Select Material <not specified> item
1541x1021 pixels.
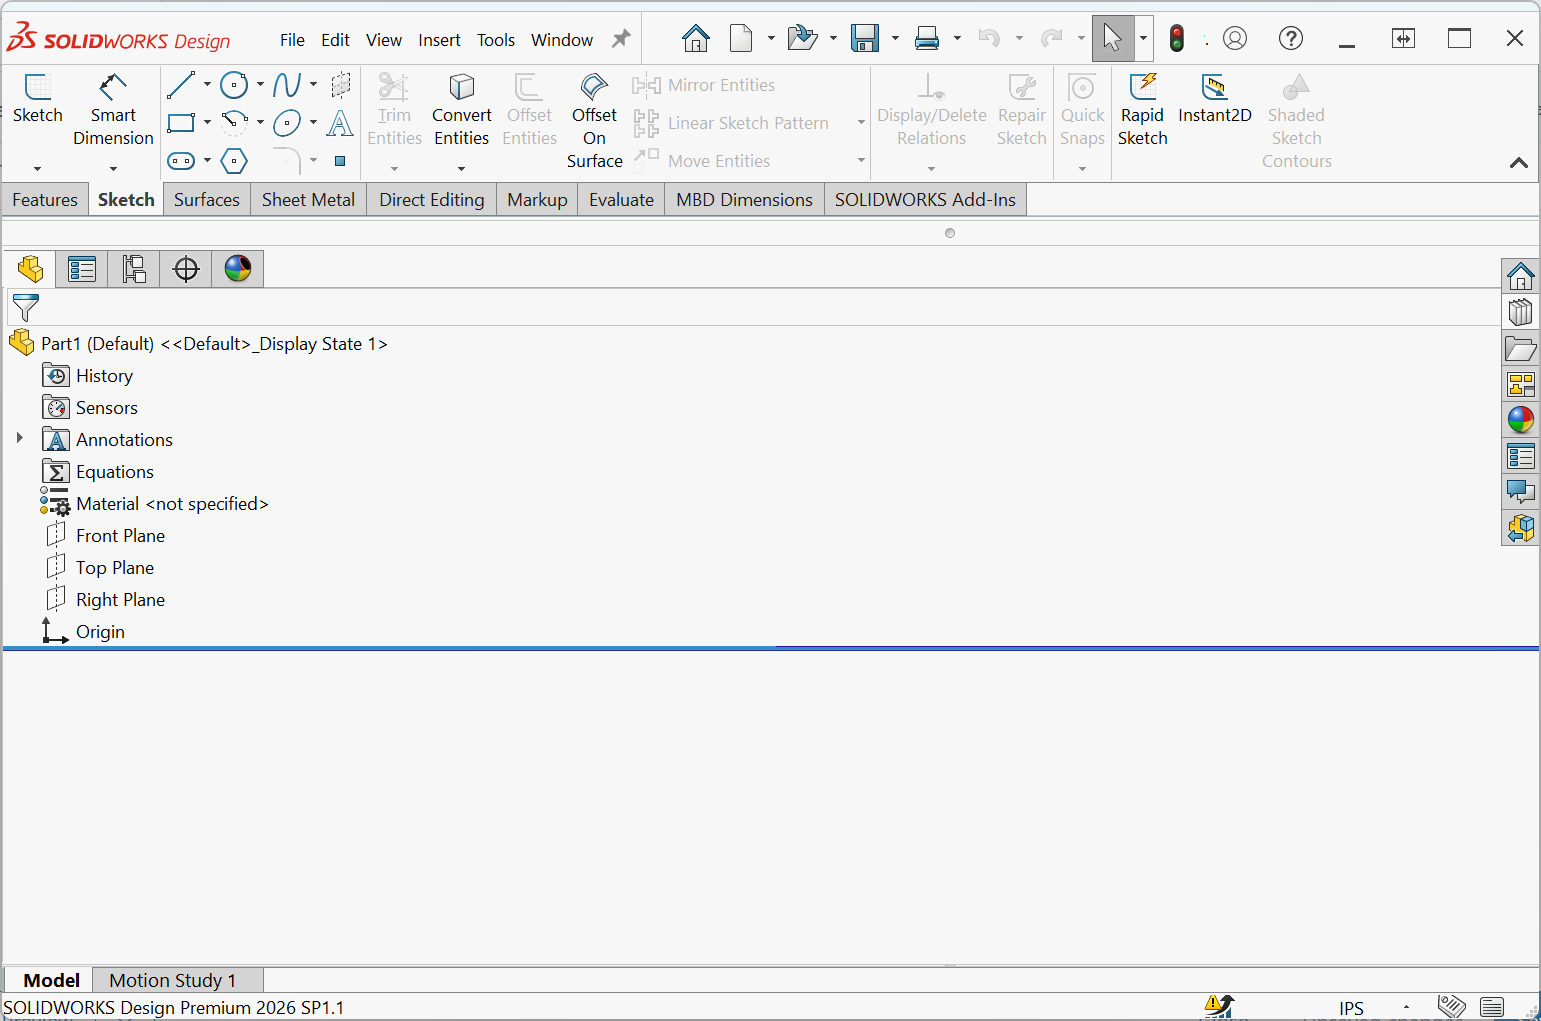(x=155, y=503)
